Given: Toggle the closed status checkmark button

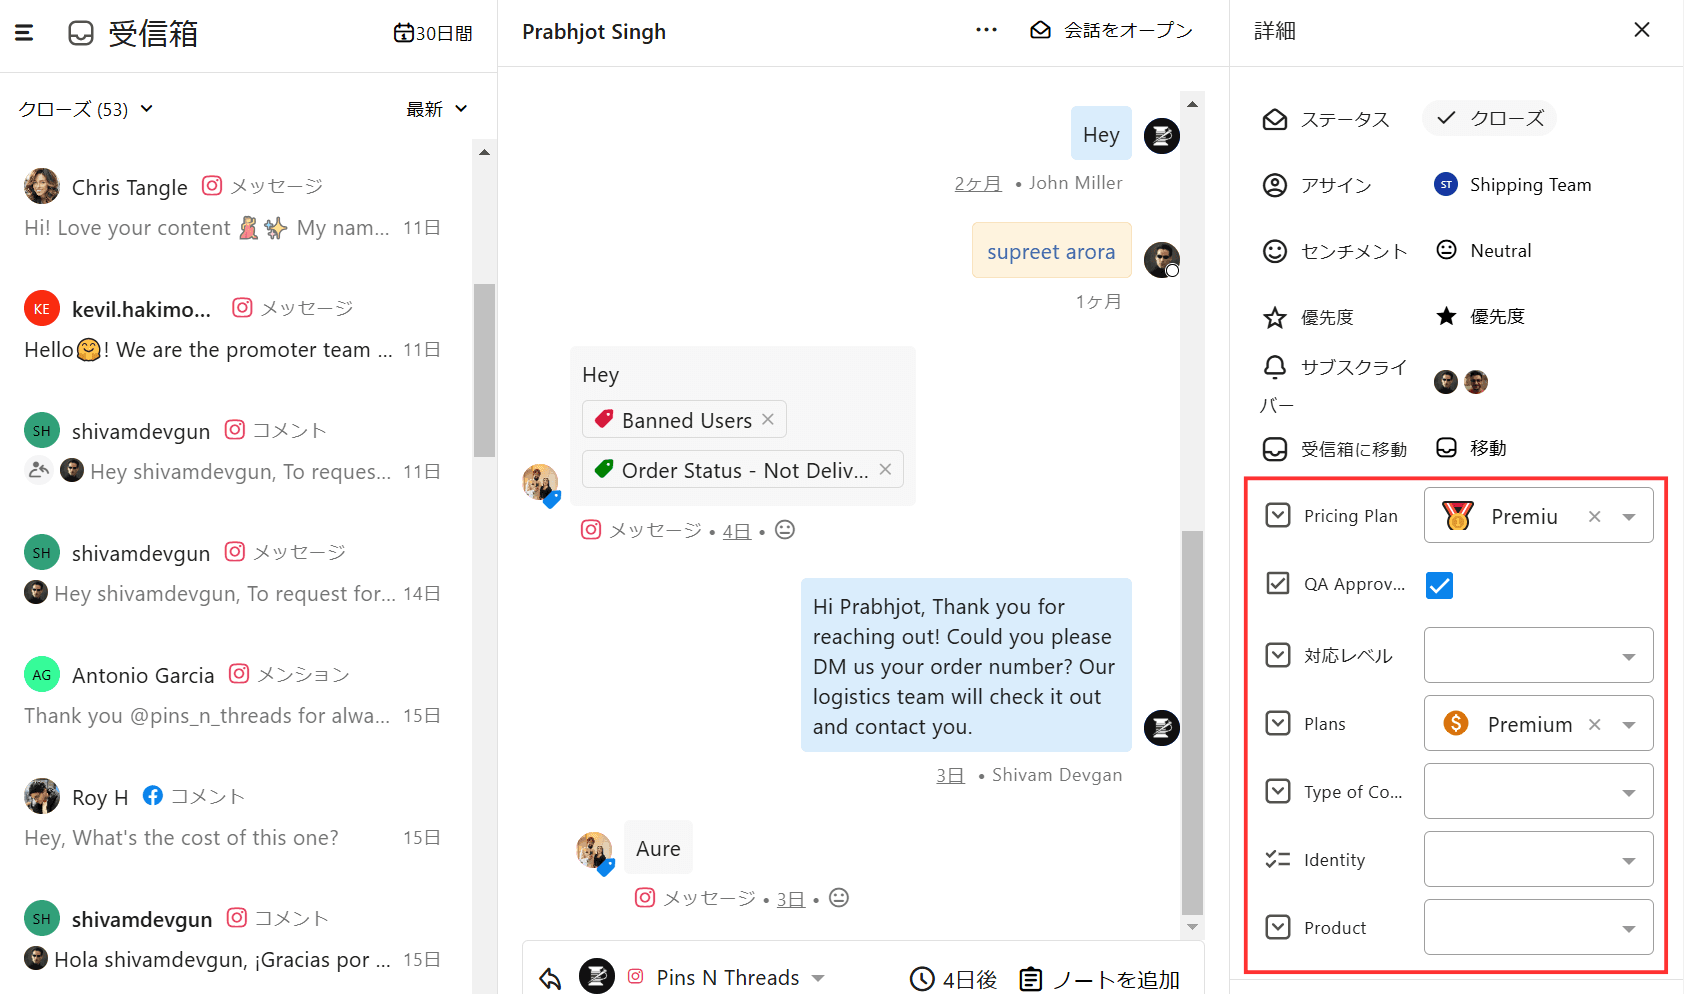Looking at the screenshot, I should click(x=1489, y=119).
